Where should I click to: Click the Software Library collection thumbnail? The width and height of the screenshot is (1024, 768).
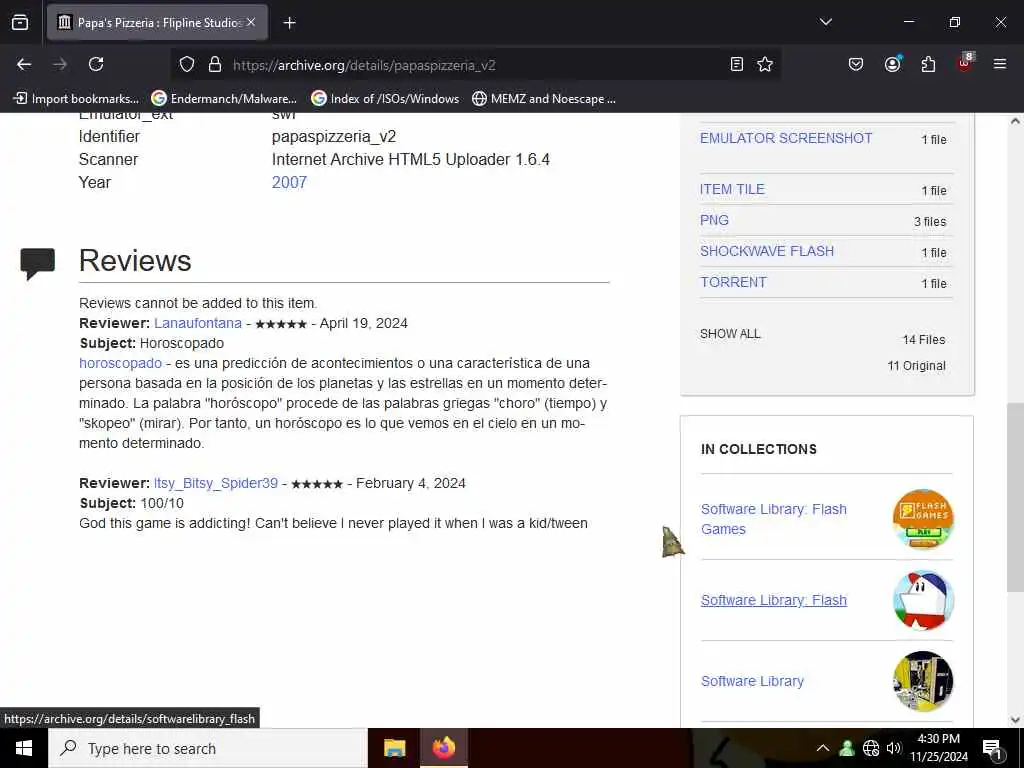click(x=923, y=681)
